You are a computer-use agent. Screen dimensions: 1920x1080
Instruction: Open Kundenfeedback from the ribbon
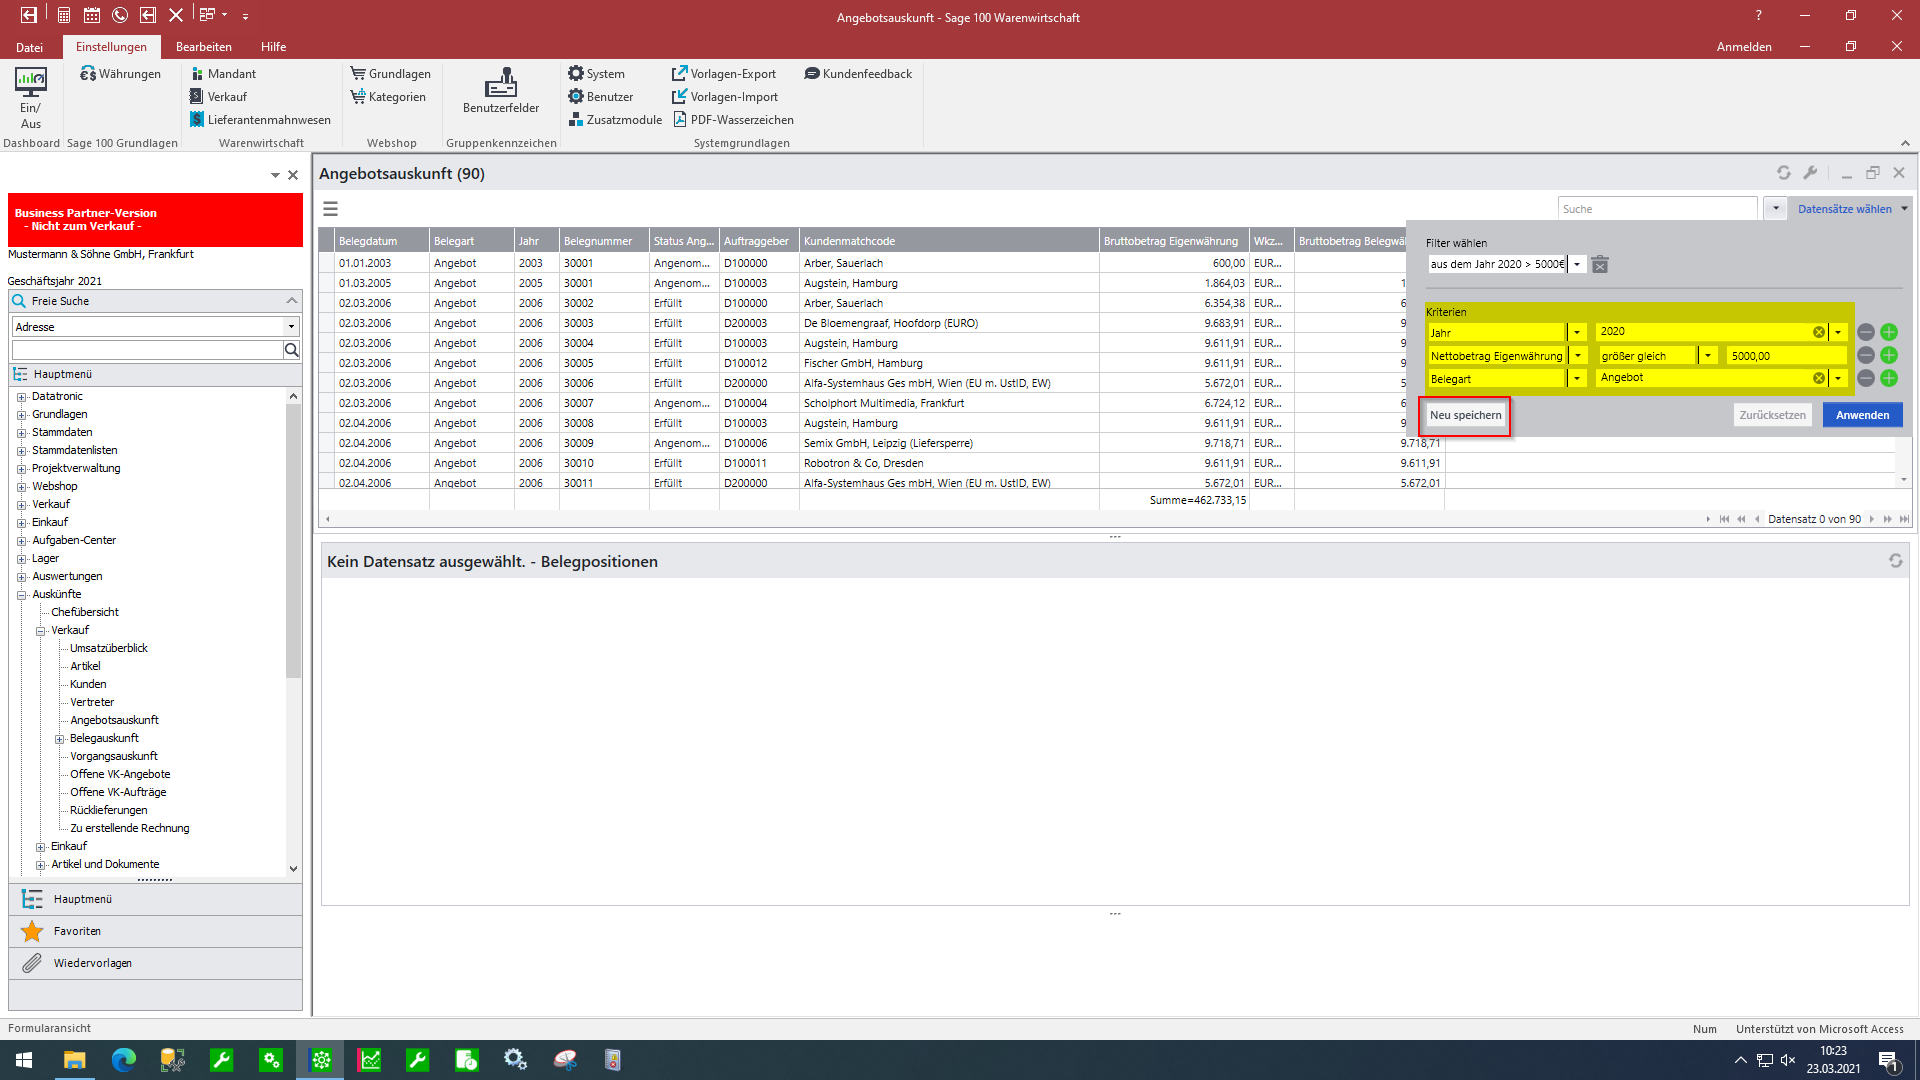[858, 74]
